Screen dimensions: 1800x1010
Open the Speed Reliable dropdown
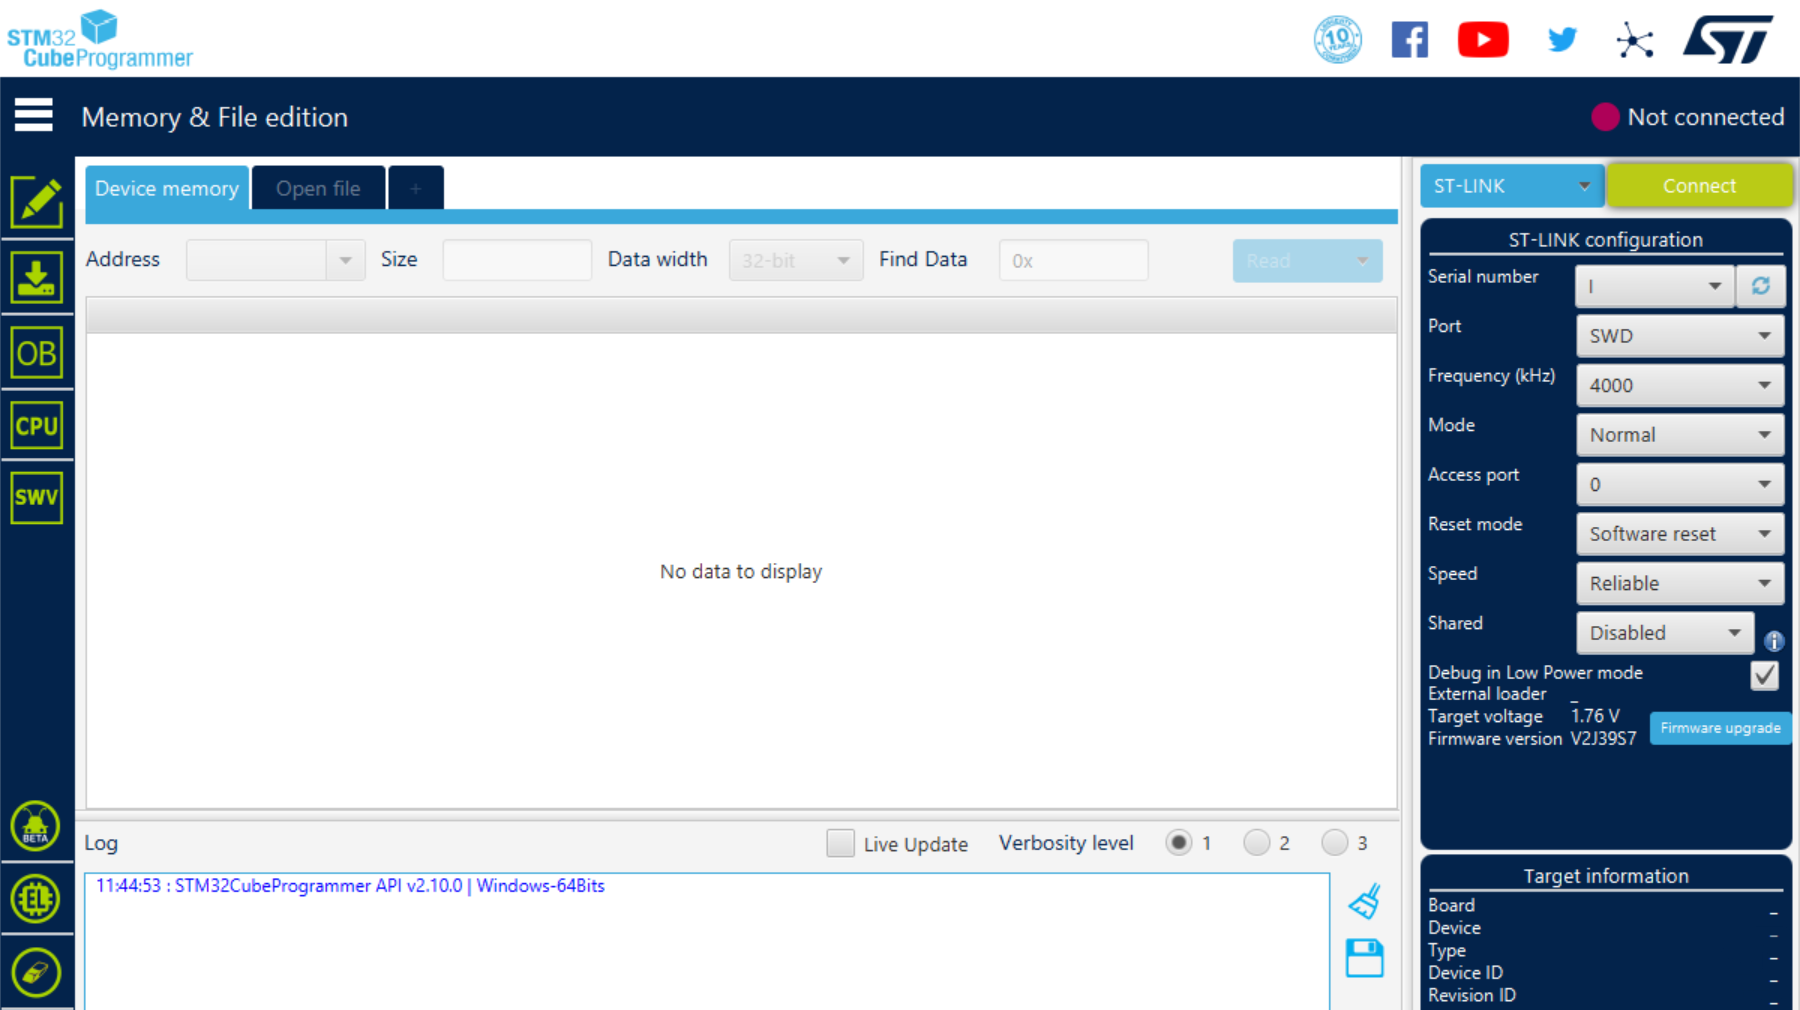coord(1680,583)
